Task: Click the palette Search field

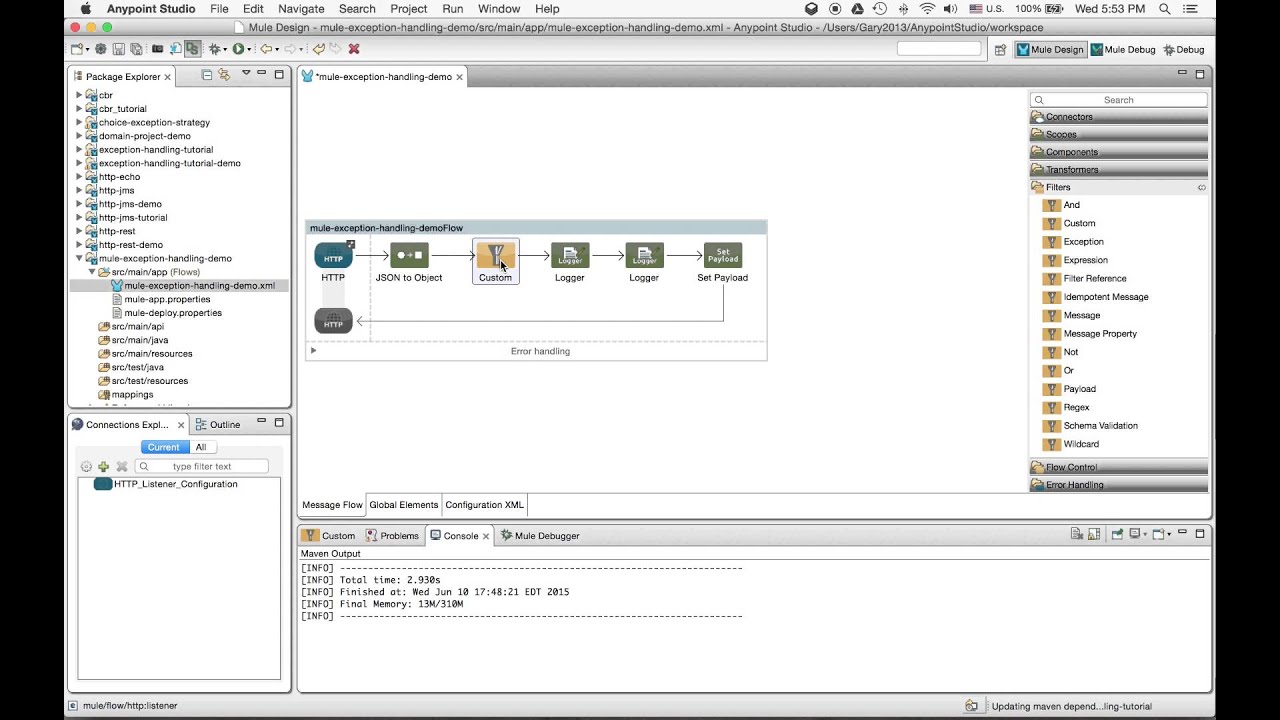Action: coord(1118,100)
